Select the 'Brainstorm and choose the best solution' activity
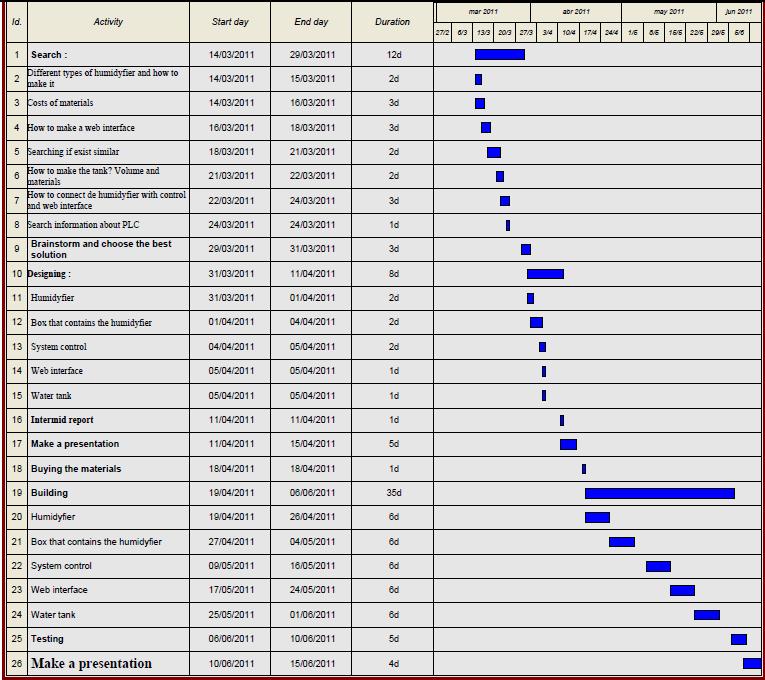Image resolution: width=765 pixels, height=680 pixels. pos(100,249)
